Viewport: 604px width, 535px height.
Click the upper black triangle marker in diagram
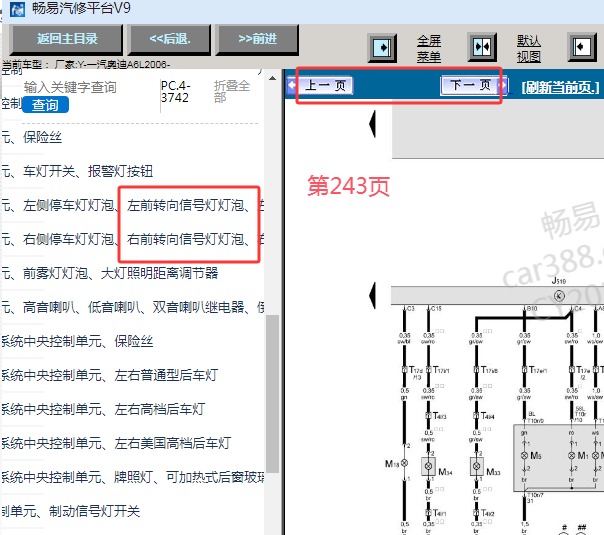coord(372,124)
